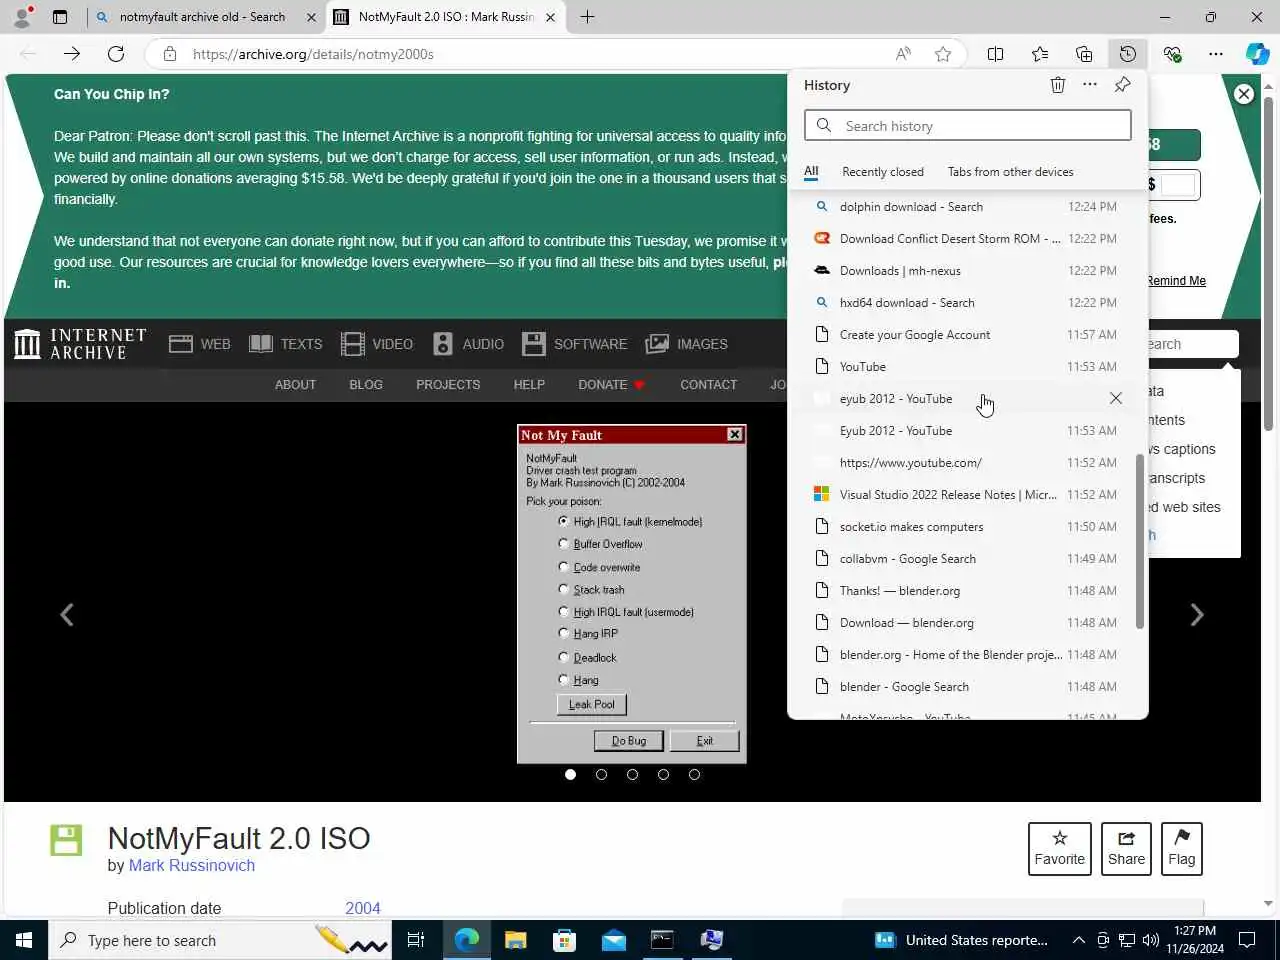
Task: Select the All history tab
Action: coord(811,172)
